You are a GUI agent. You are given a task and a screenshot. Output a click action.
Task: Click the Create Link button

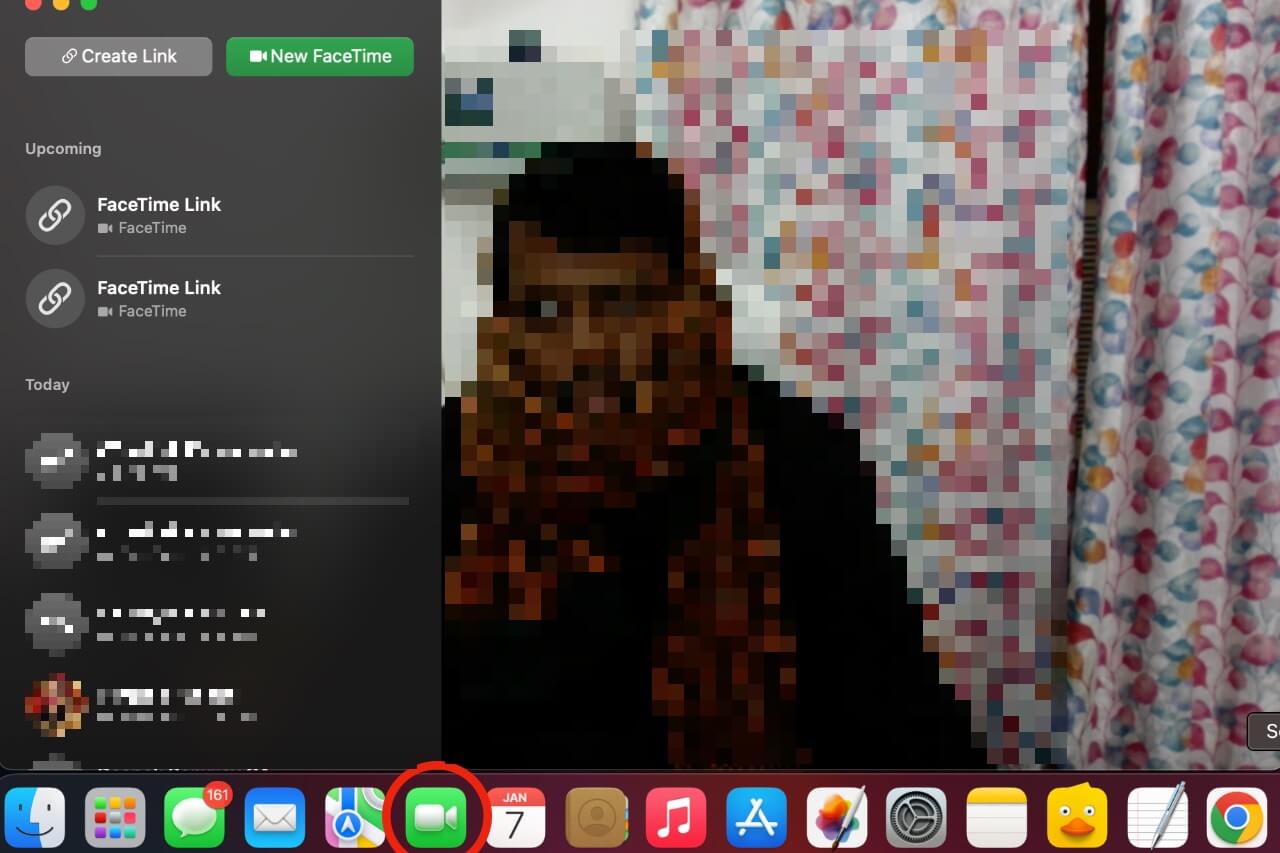coord(118,56)
